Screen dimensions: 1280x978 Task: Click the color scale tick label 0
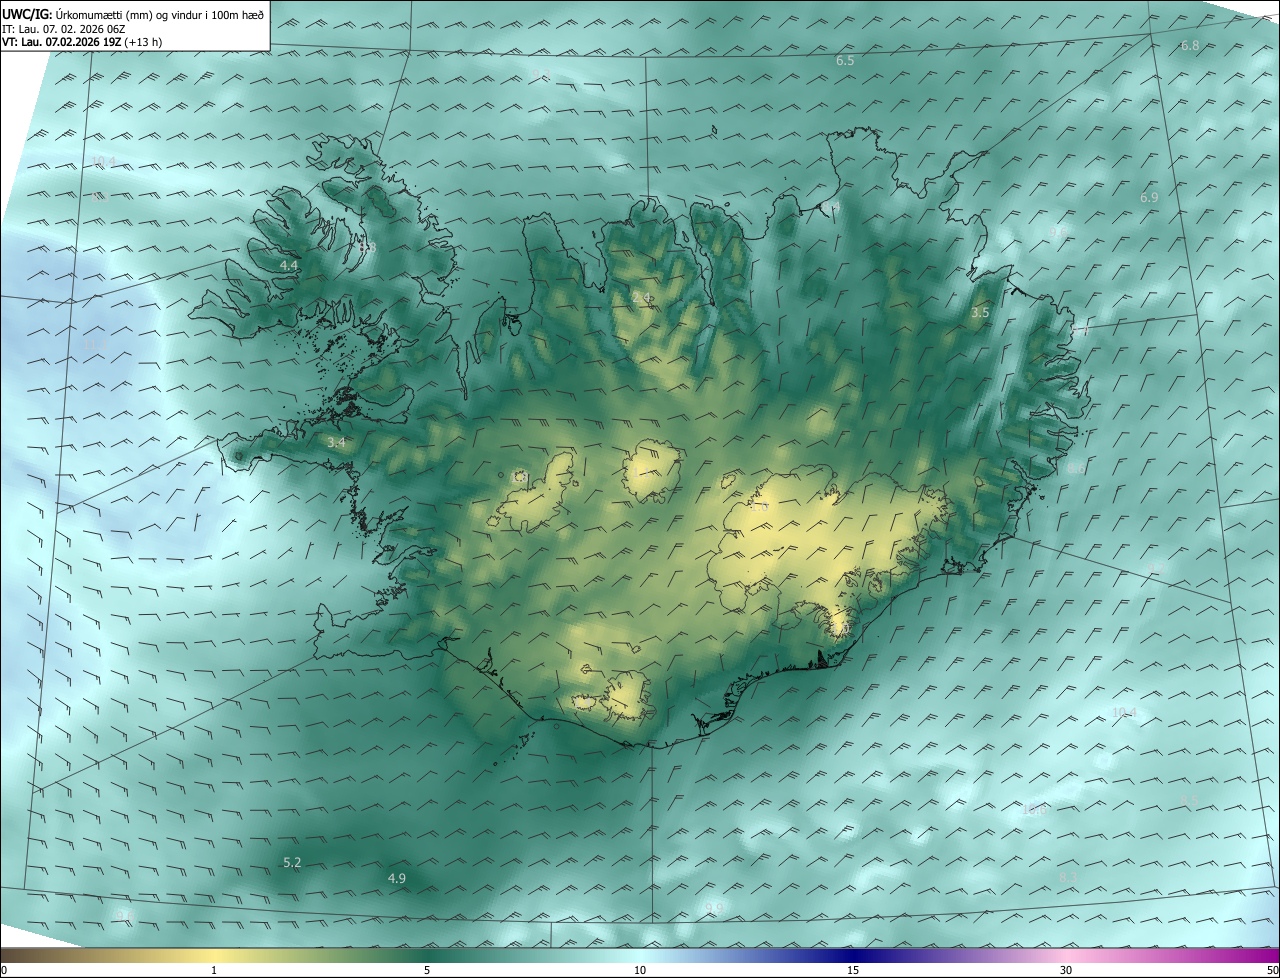[x=4, y=970]
